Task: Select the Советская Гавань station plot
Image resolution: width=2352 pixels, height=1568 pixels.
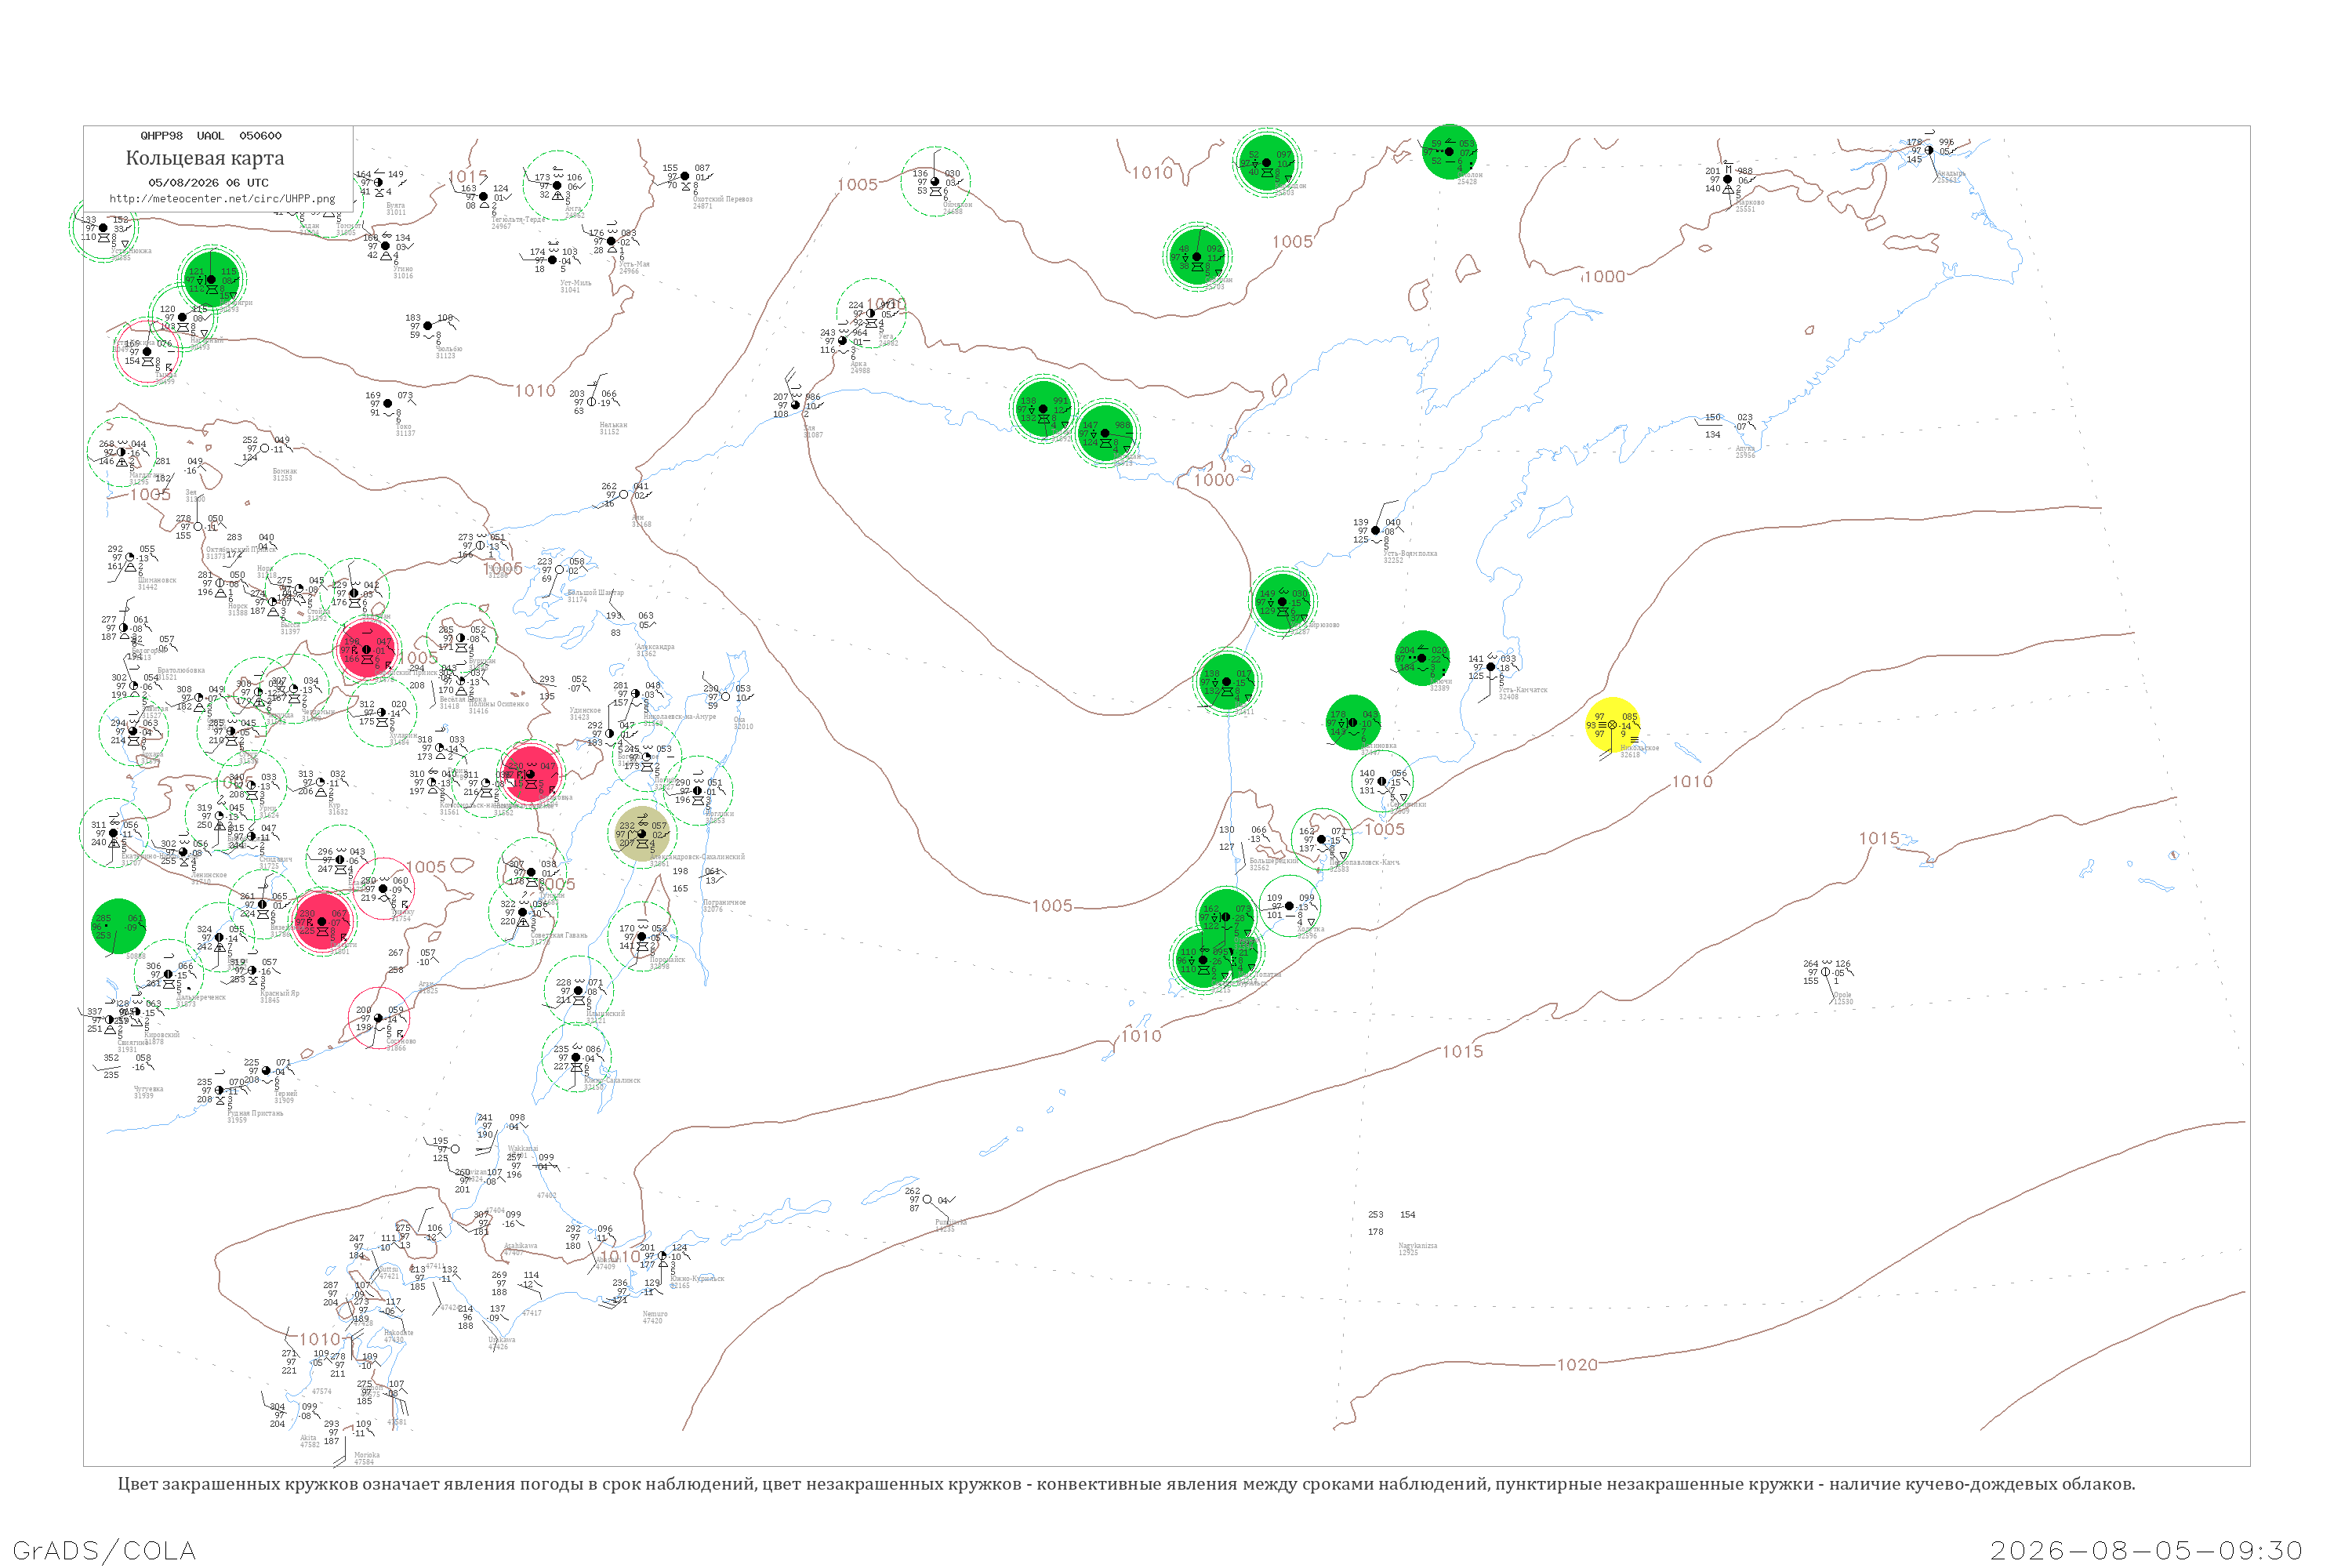Action: point(523,912)
